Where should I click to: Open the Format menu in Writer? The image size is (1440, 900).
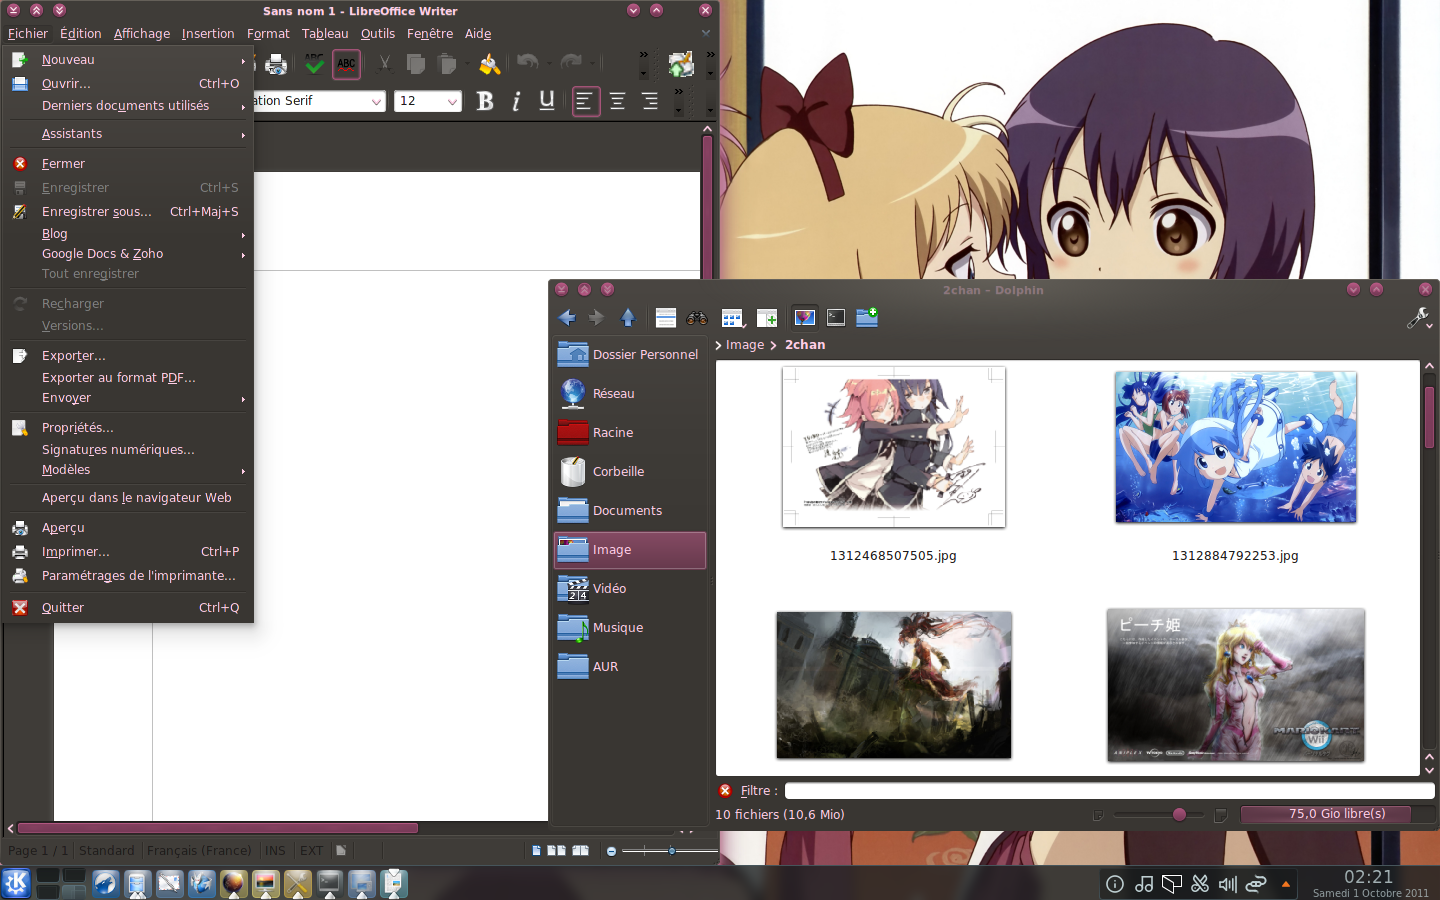(268, 34)
